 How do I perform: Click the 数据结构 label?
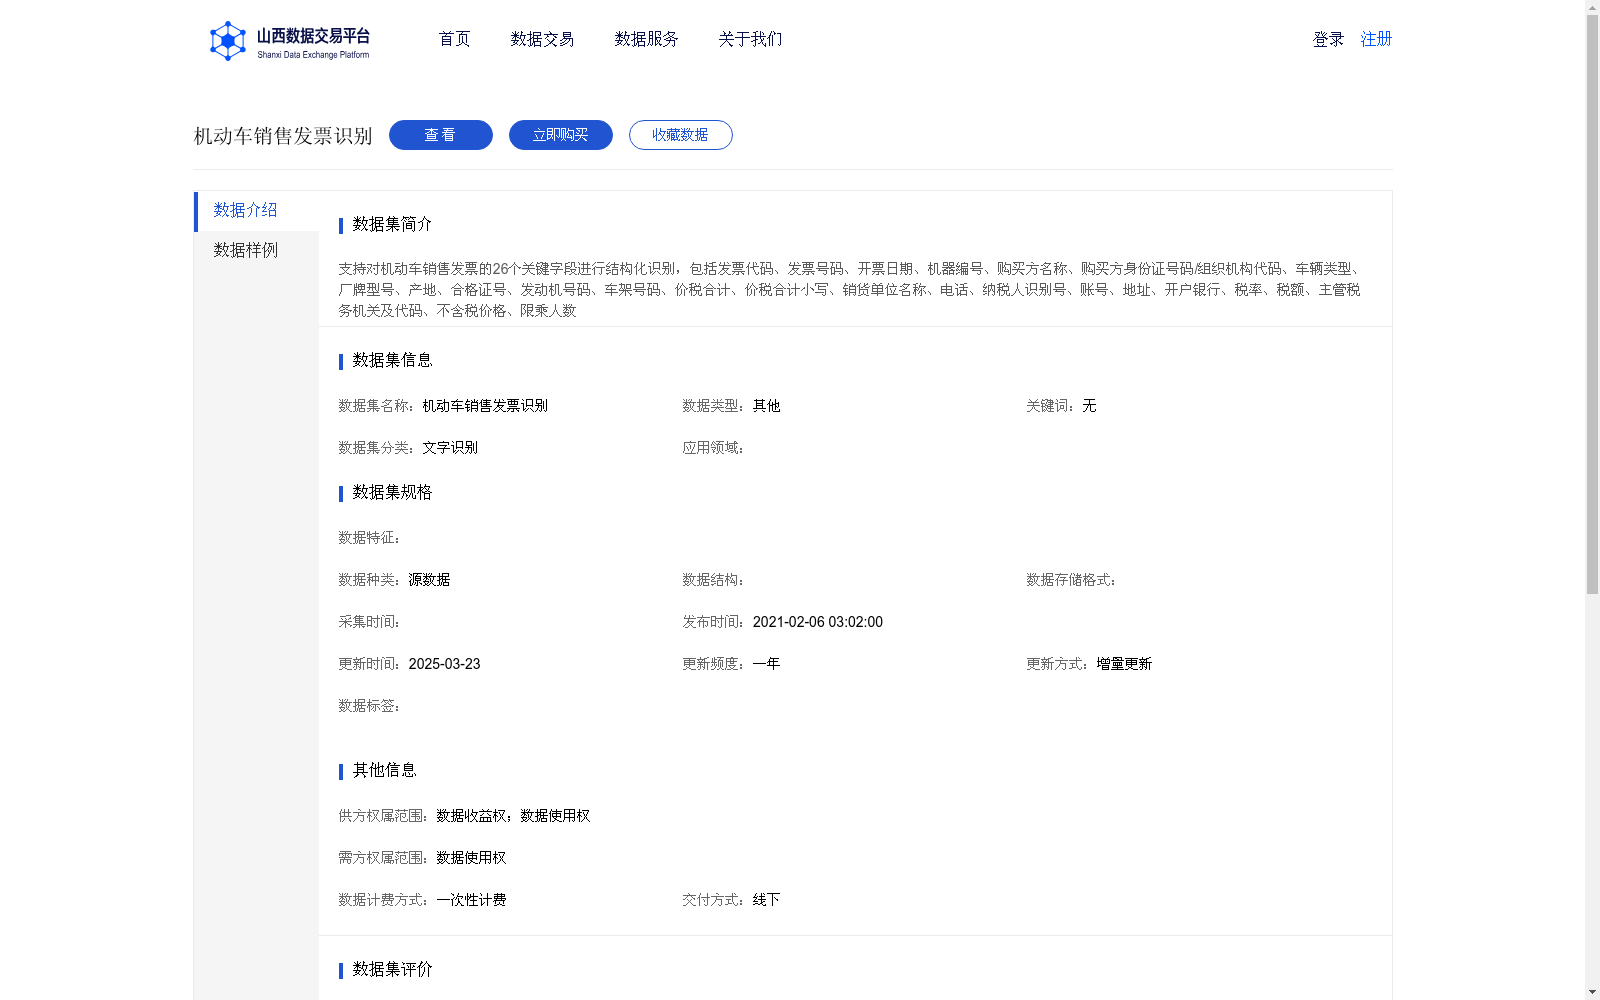pos(713,580)
